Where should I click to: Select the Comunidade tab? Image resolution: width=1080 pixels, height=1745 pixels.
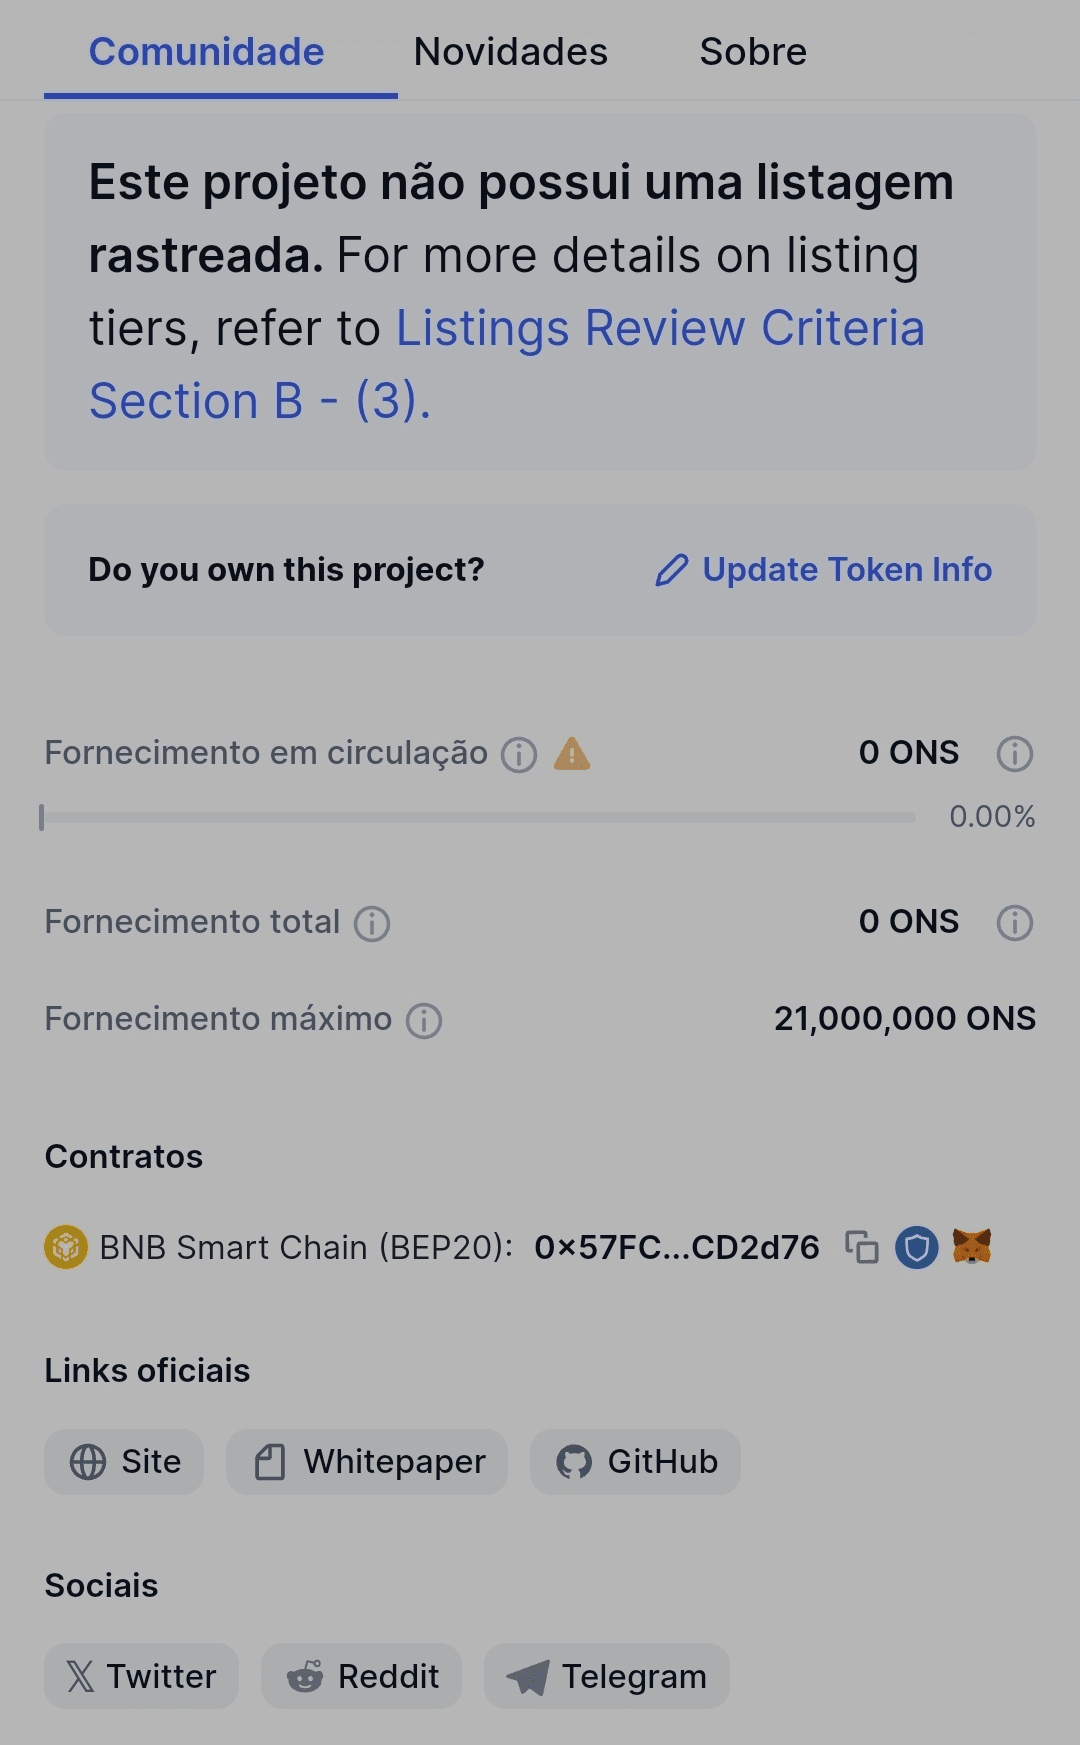click(x=207, y=52)
